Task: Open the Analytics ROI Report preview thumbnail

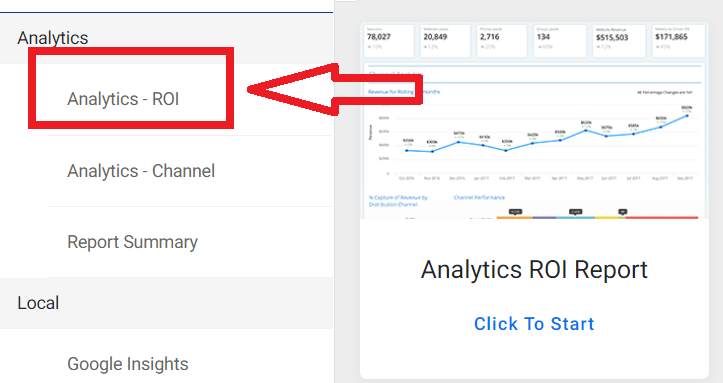Action: 534,120
